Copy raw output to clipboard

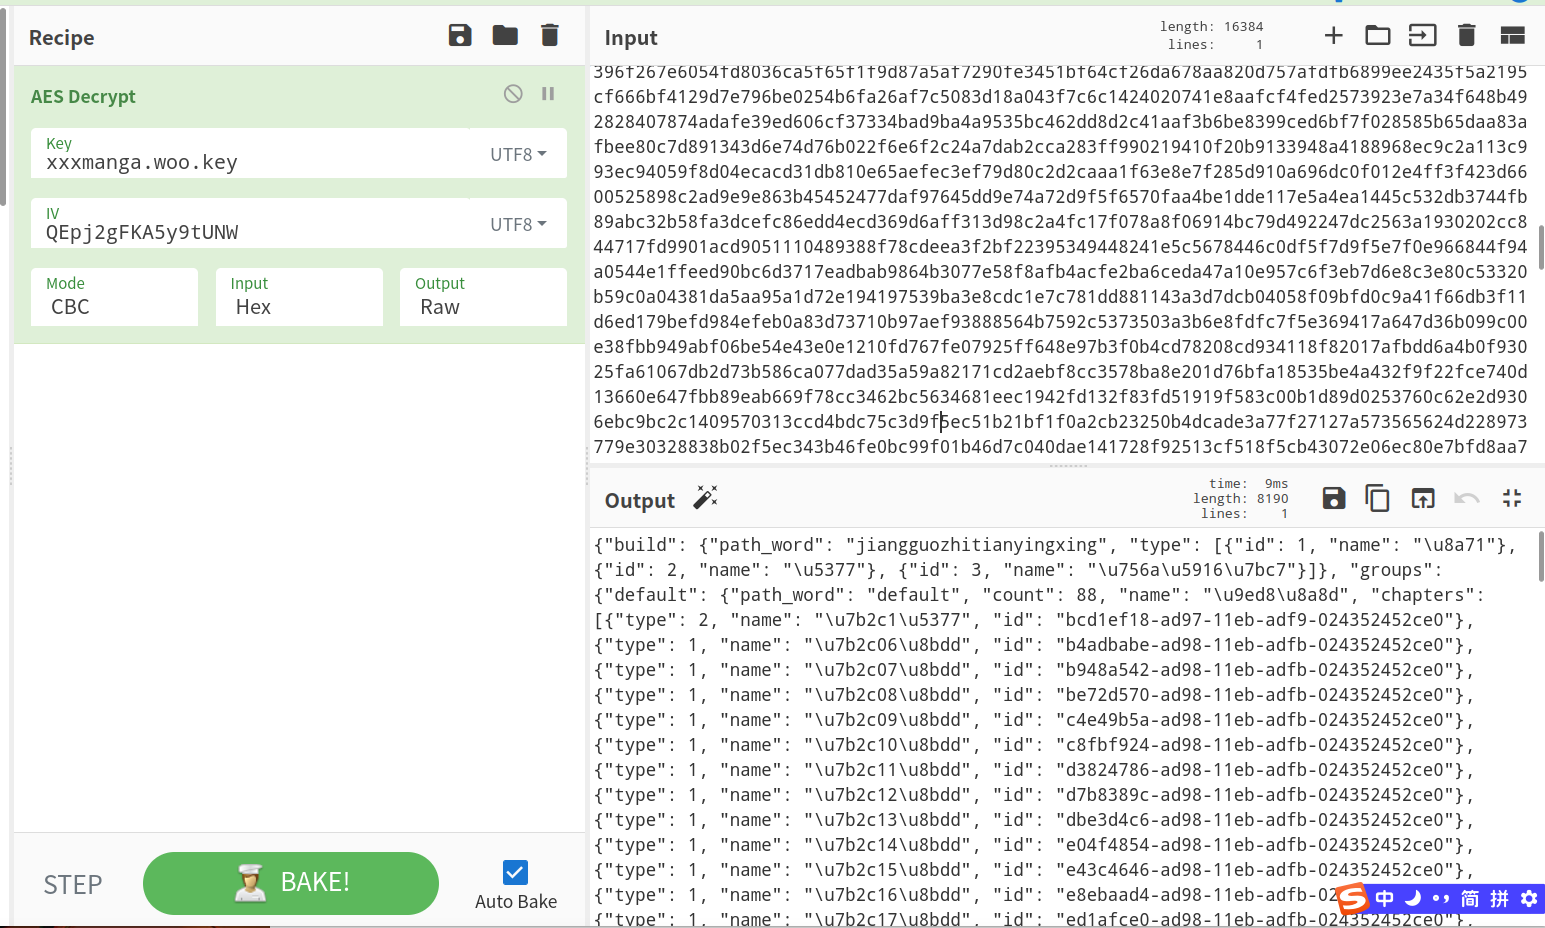(x=1377, y=498)
